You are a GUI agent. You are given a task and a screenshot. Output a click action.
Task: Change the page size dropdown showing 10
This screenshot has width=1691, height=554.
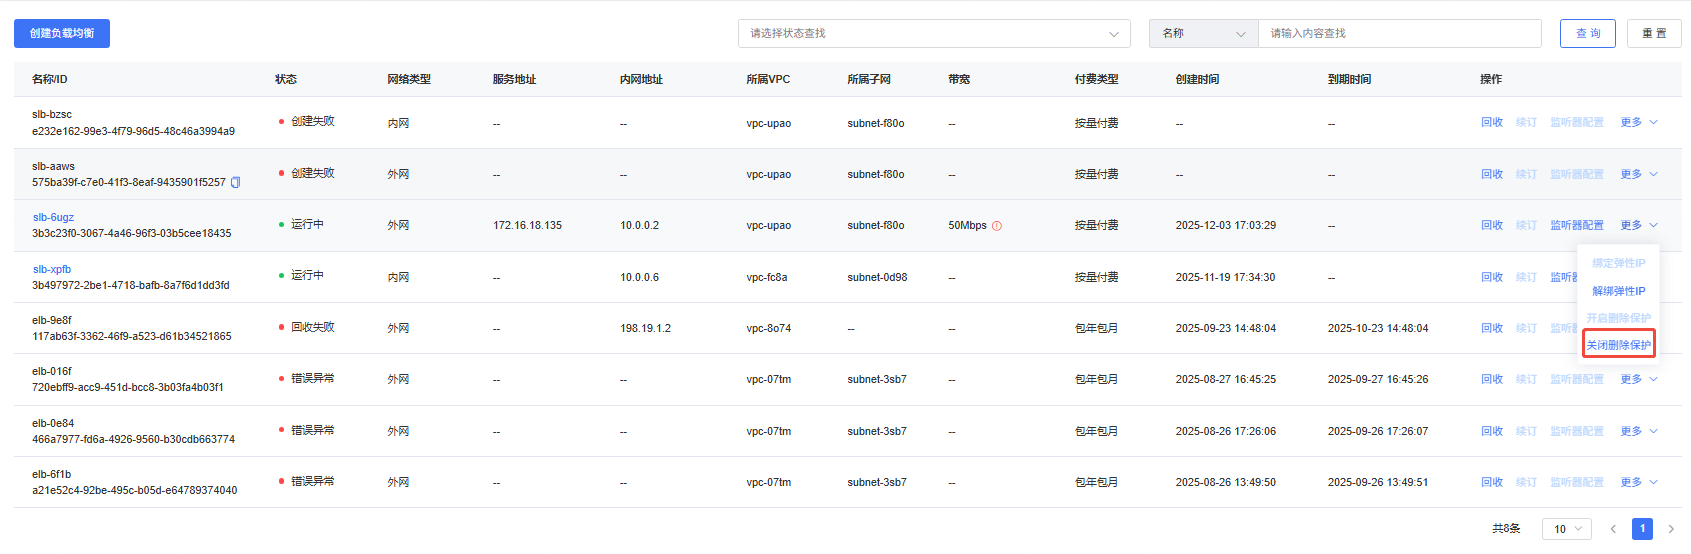point(1566,529)
